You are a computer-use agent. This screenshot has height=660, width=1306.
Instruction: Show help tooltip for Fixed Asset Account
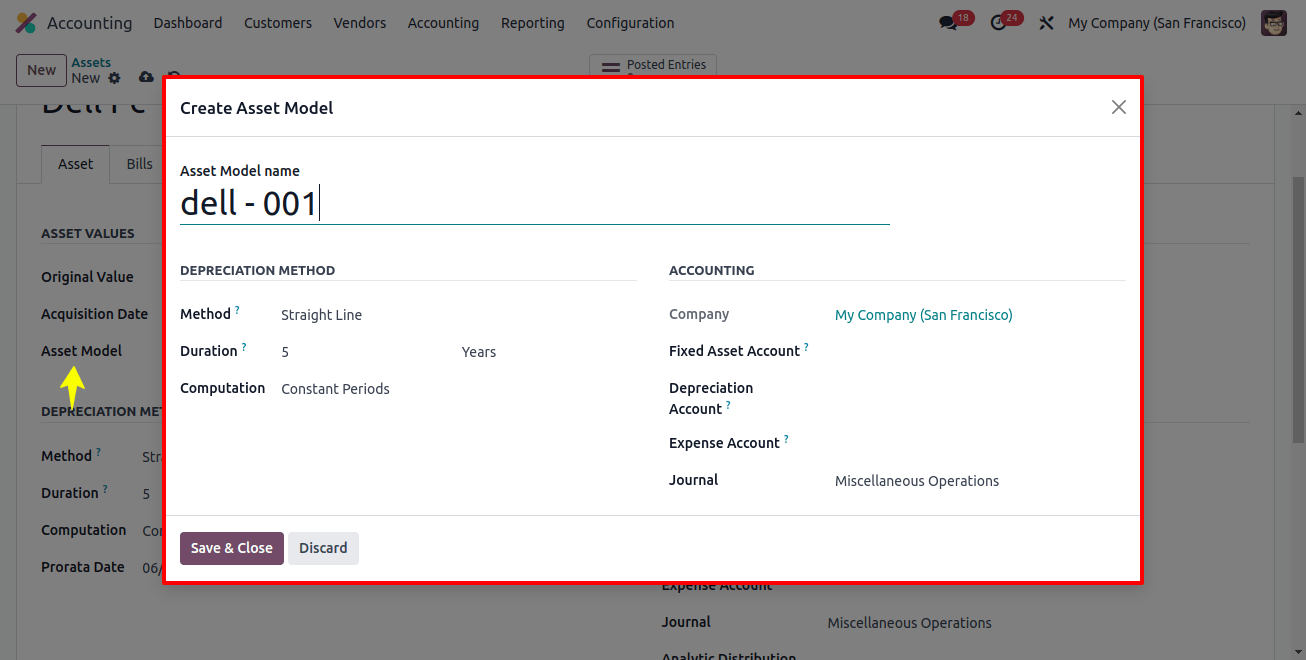(806, 348)
